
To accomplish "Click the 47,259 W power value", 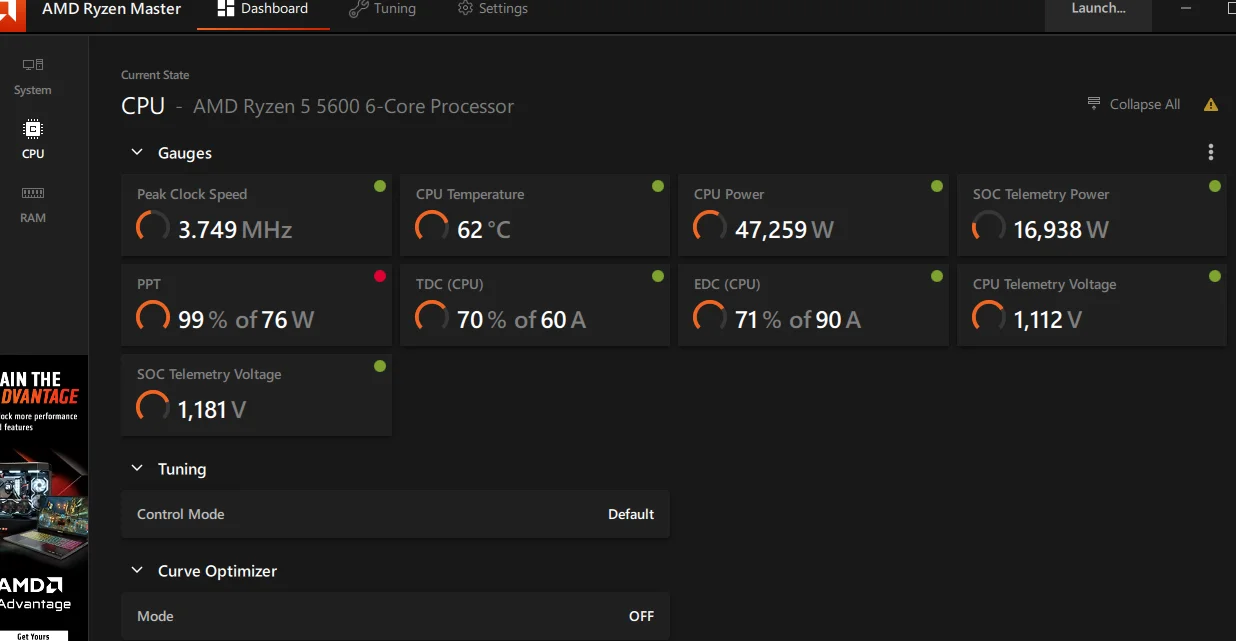I will coord(784,230).
